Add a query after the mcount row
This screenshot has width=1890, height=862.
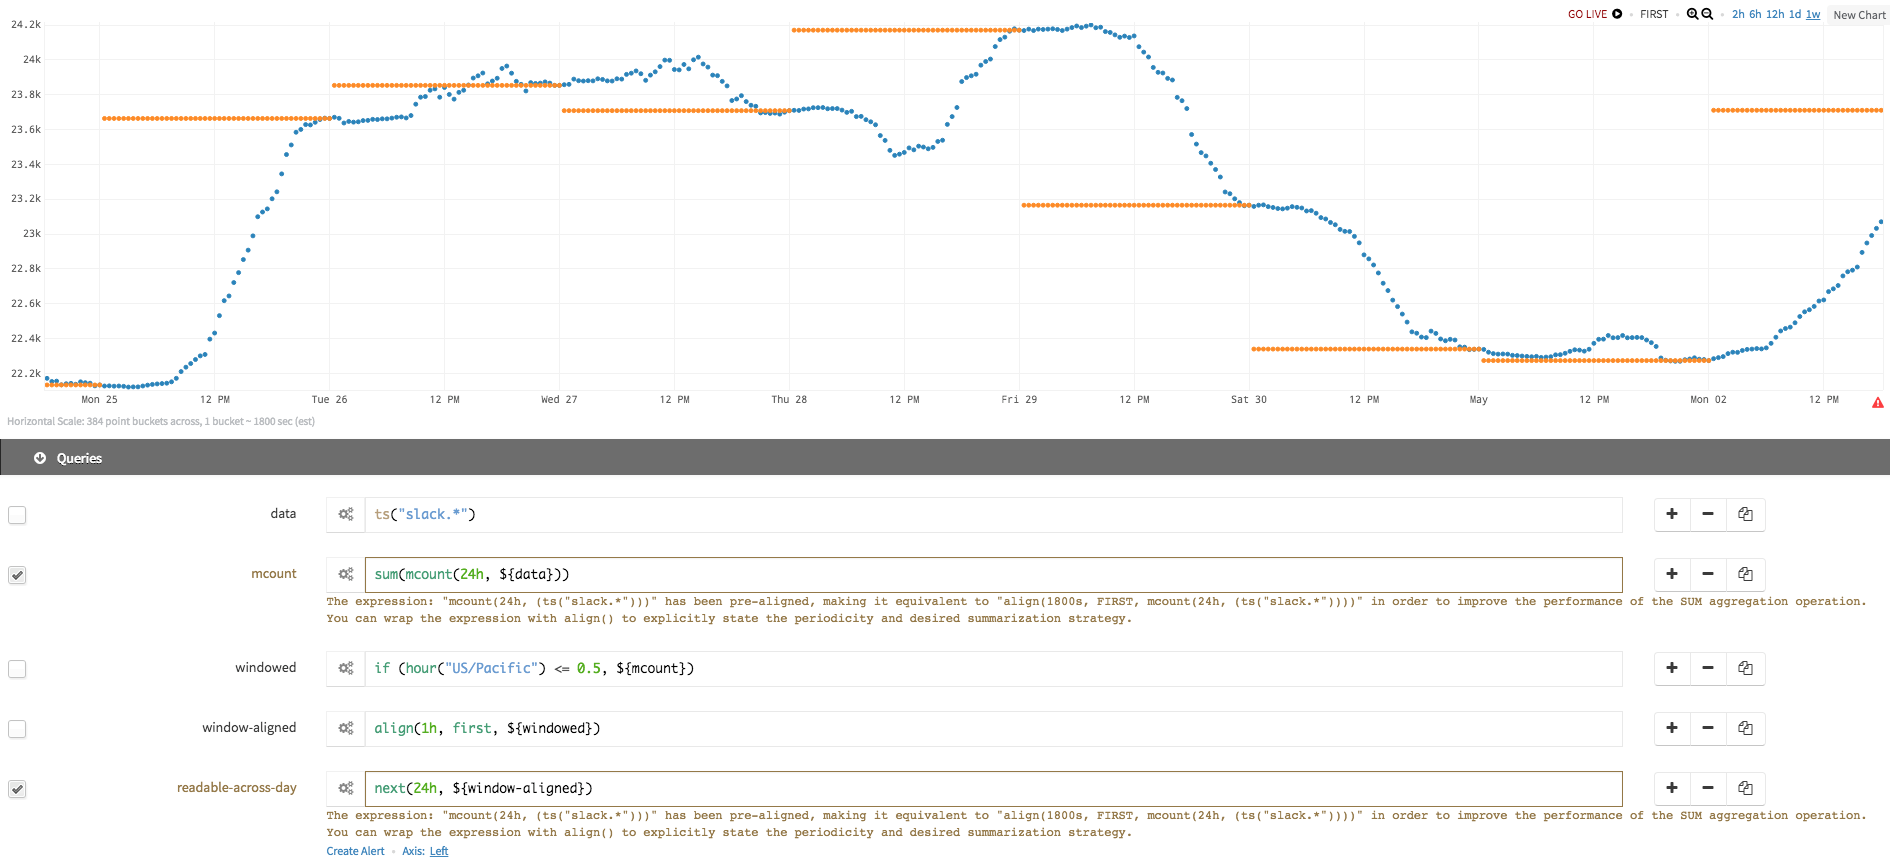[x=1672, y=574]
